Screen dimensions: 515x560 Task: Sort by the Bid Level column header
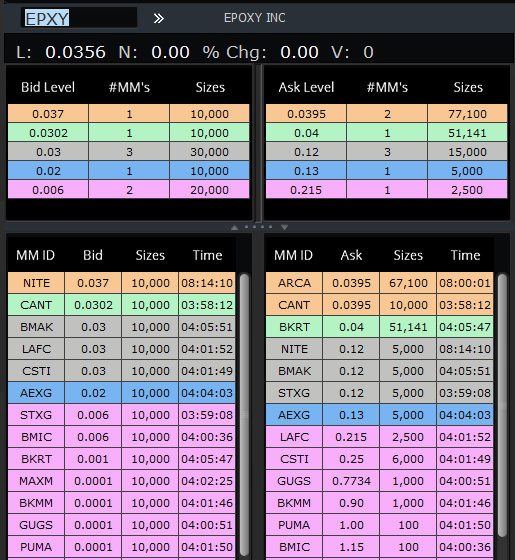tap(48, 87)
